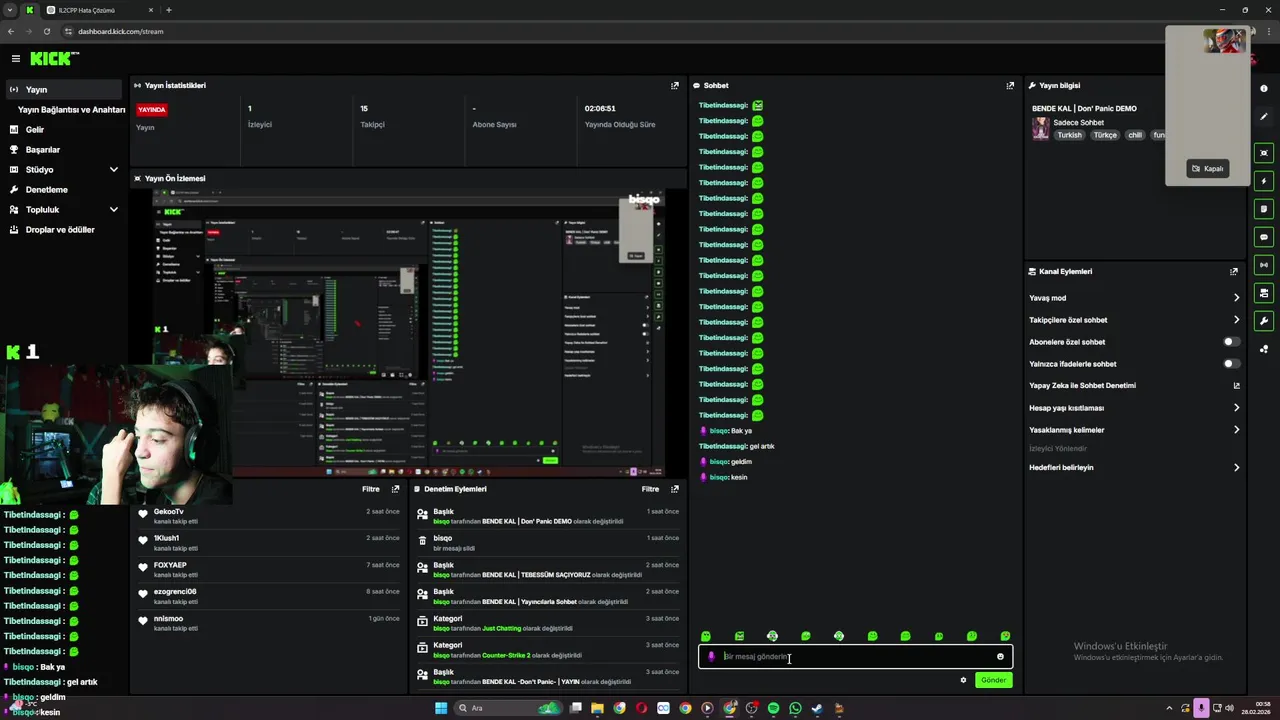The image size is (1280, 720).
Task: Open emoji picker in chat input
Action: pyautogui.click(x=1000, y=657)
